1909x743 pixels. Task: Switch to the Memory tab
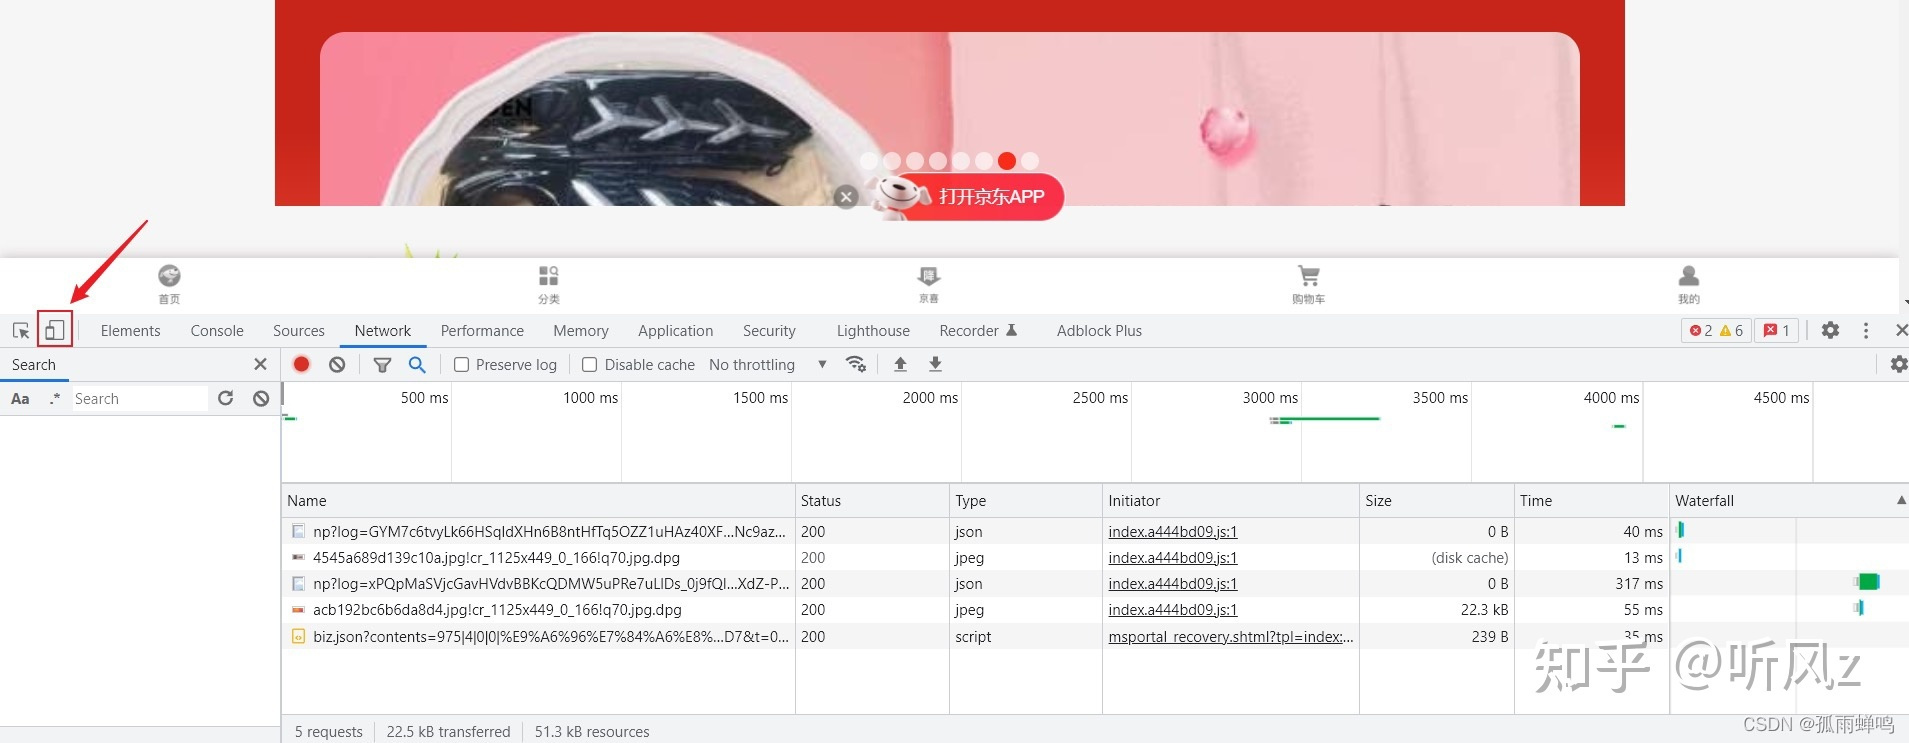581,330
